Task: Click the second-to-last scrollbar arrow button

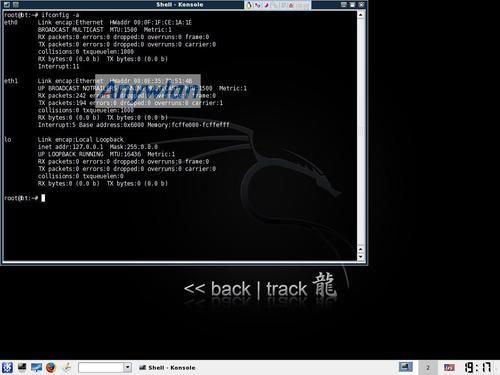Action: [x=361, y=250]
